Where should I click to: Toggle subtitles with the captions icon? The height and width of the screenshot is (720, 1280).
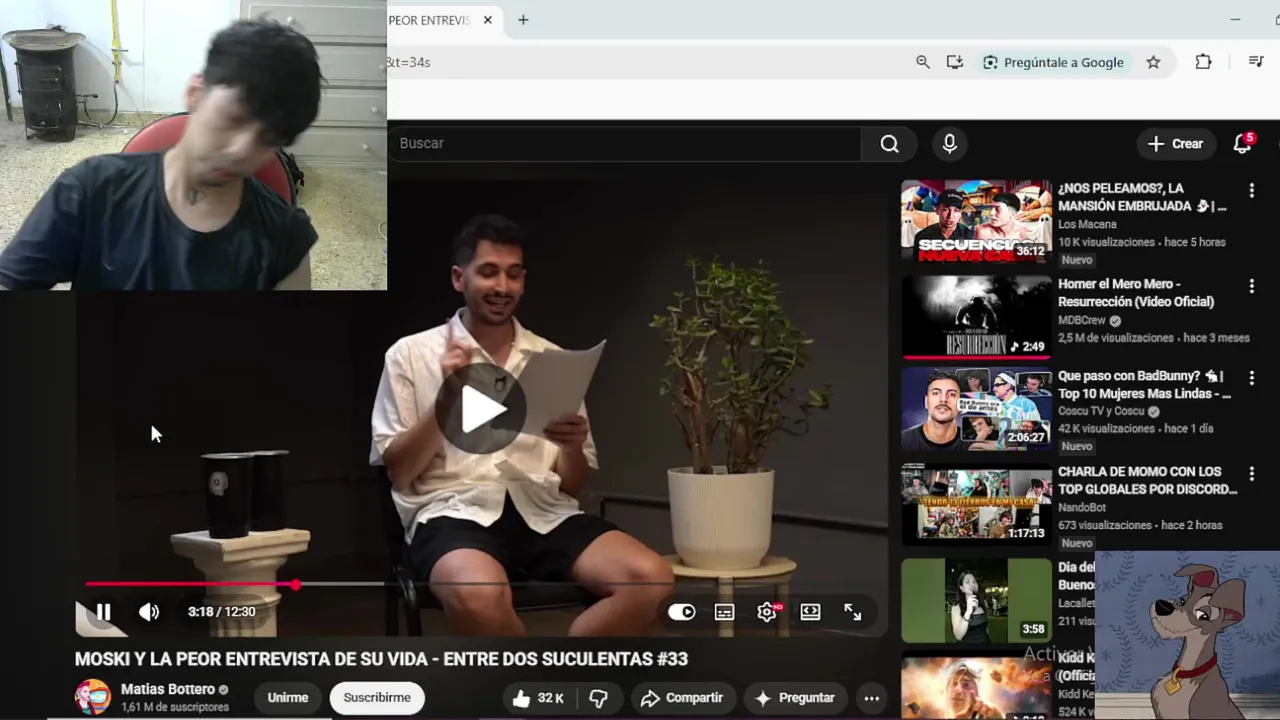click(x=724, y=612)
